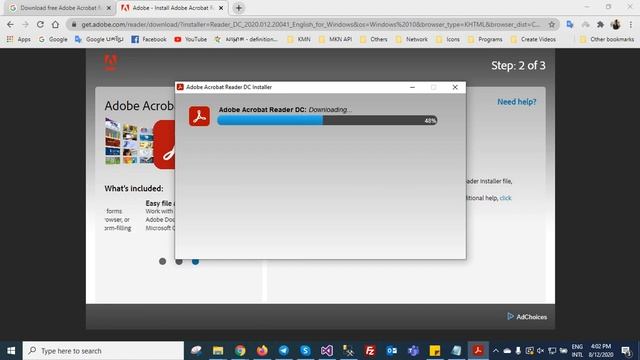Click the Type here to search box
640x360 pixels.
coord(103,351)
